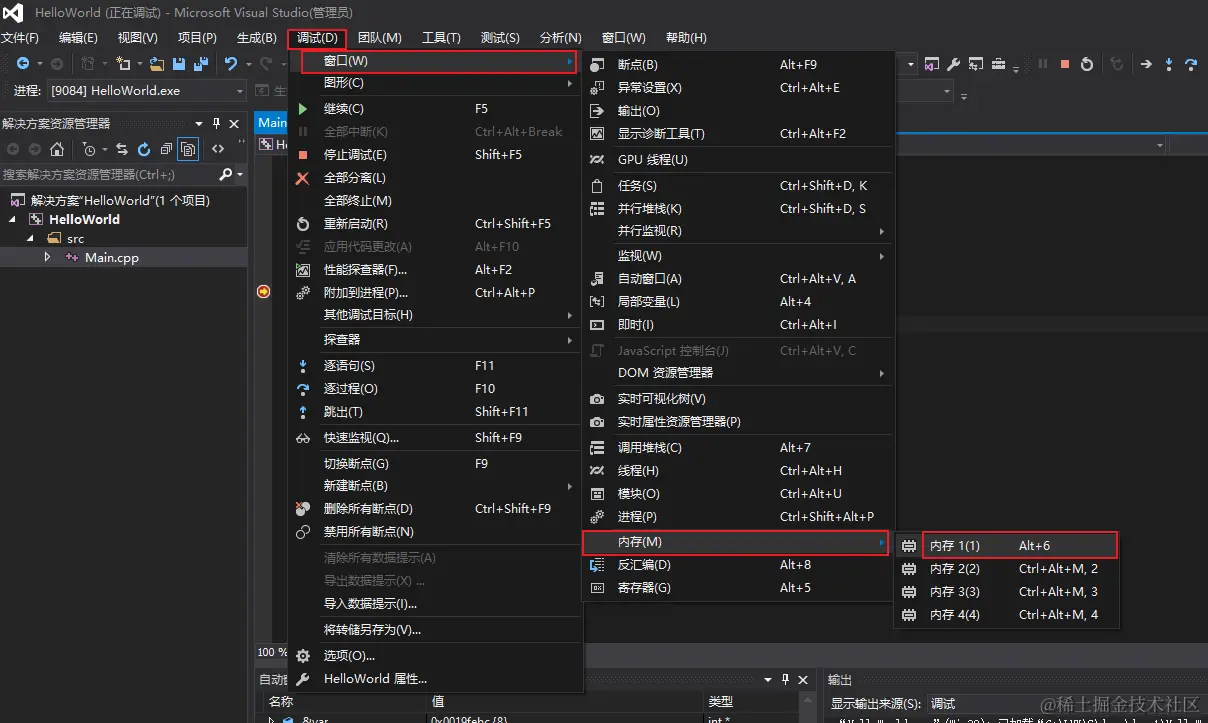Toggle auto-hide pin on Solution Explorer panel

216,123
